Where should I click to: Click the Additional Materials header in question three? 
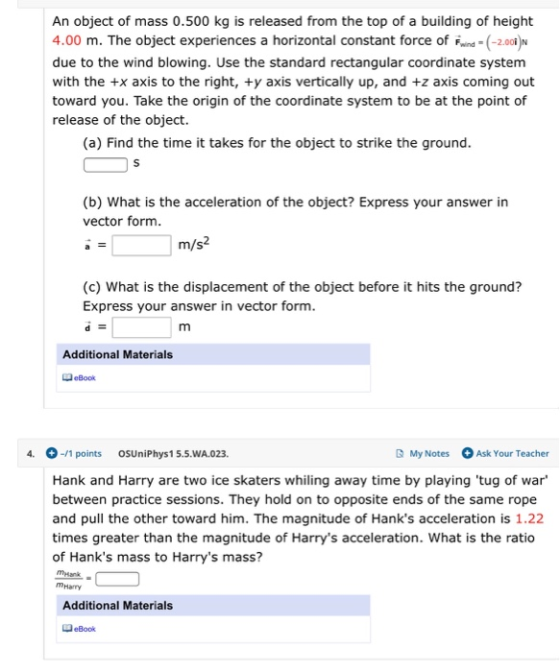click(213, 354)
